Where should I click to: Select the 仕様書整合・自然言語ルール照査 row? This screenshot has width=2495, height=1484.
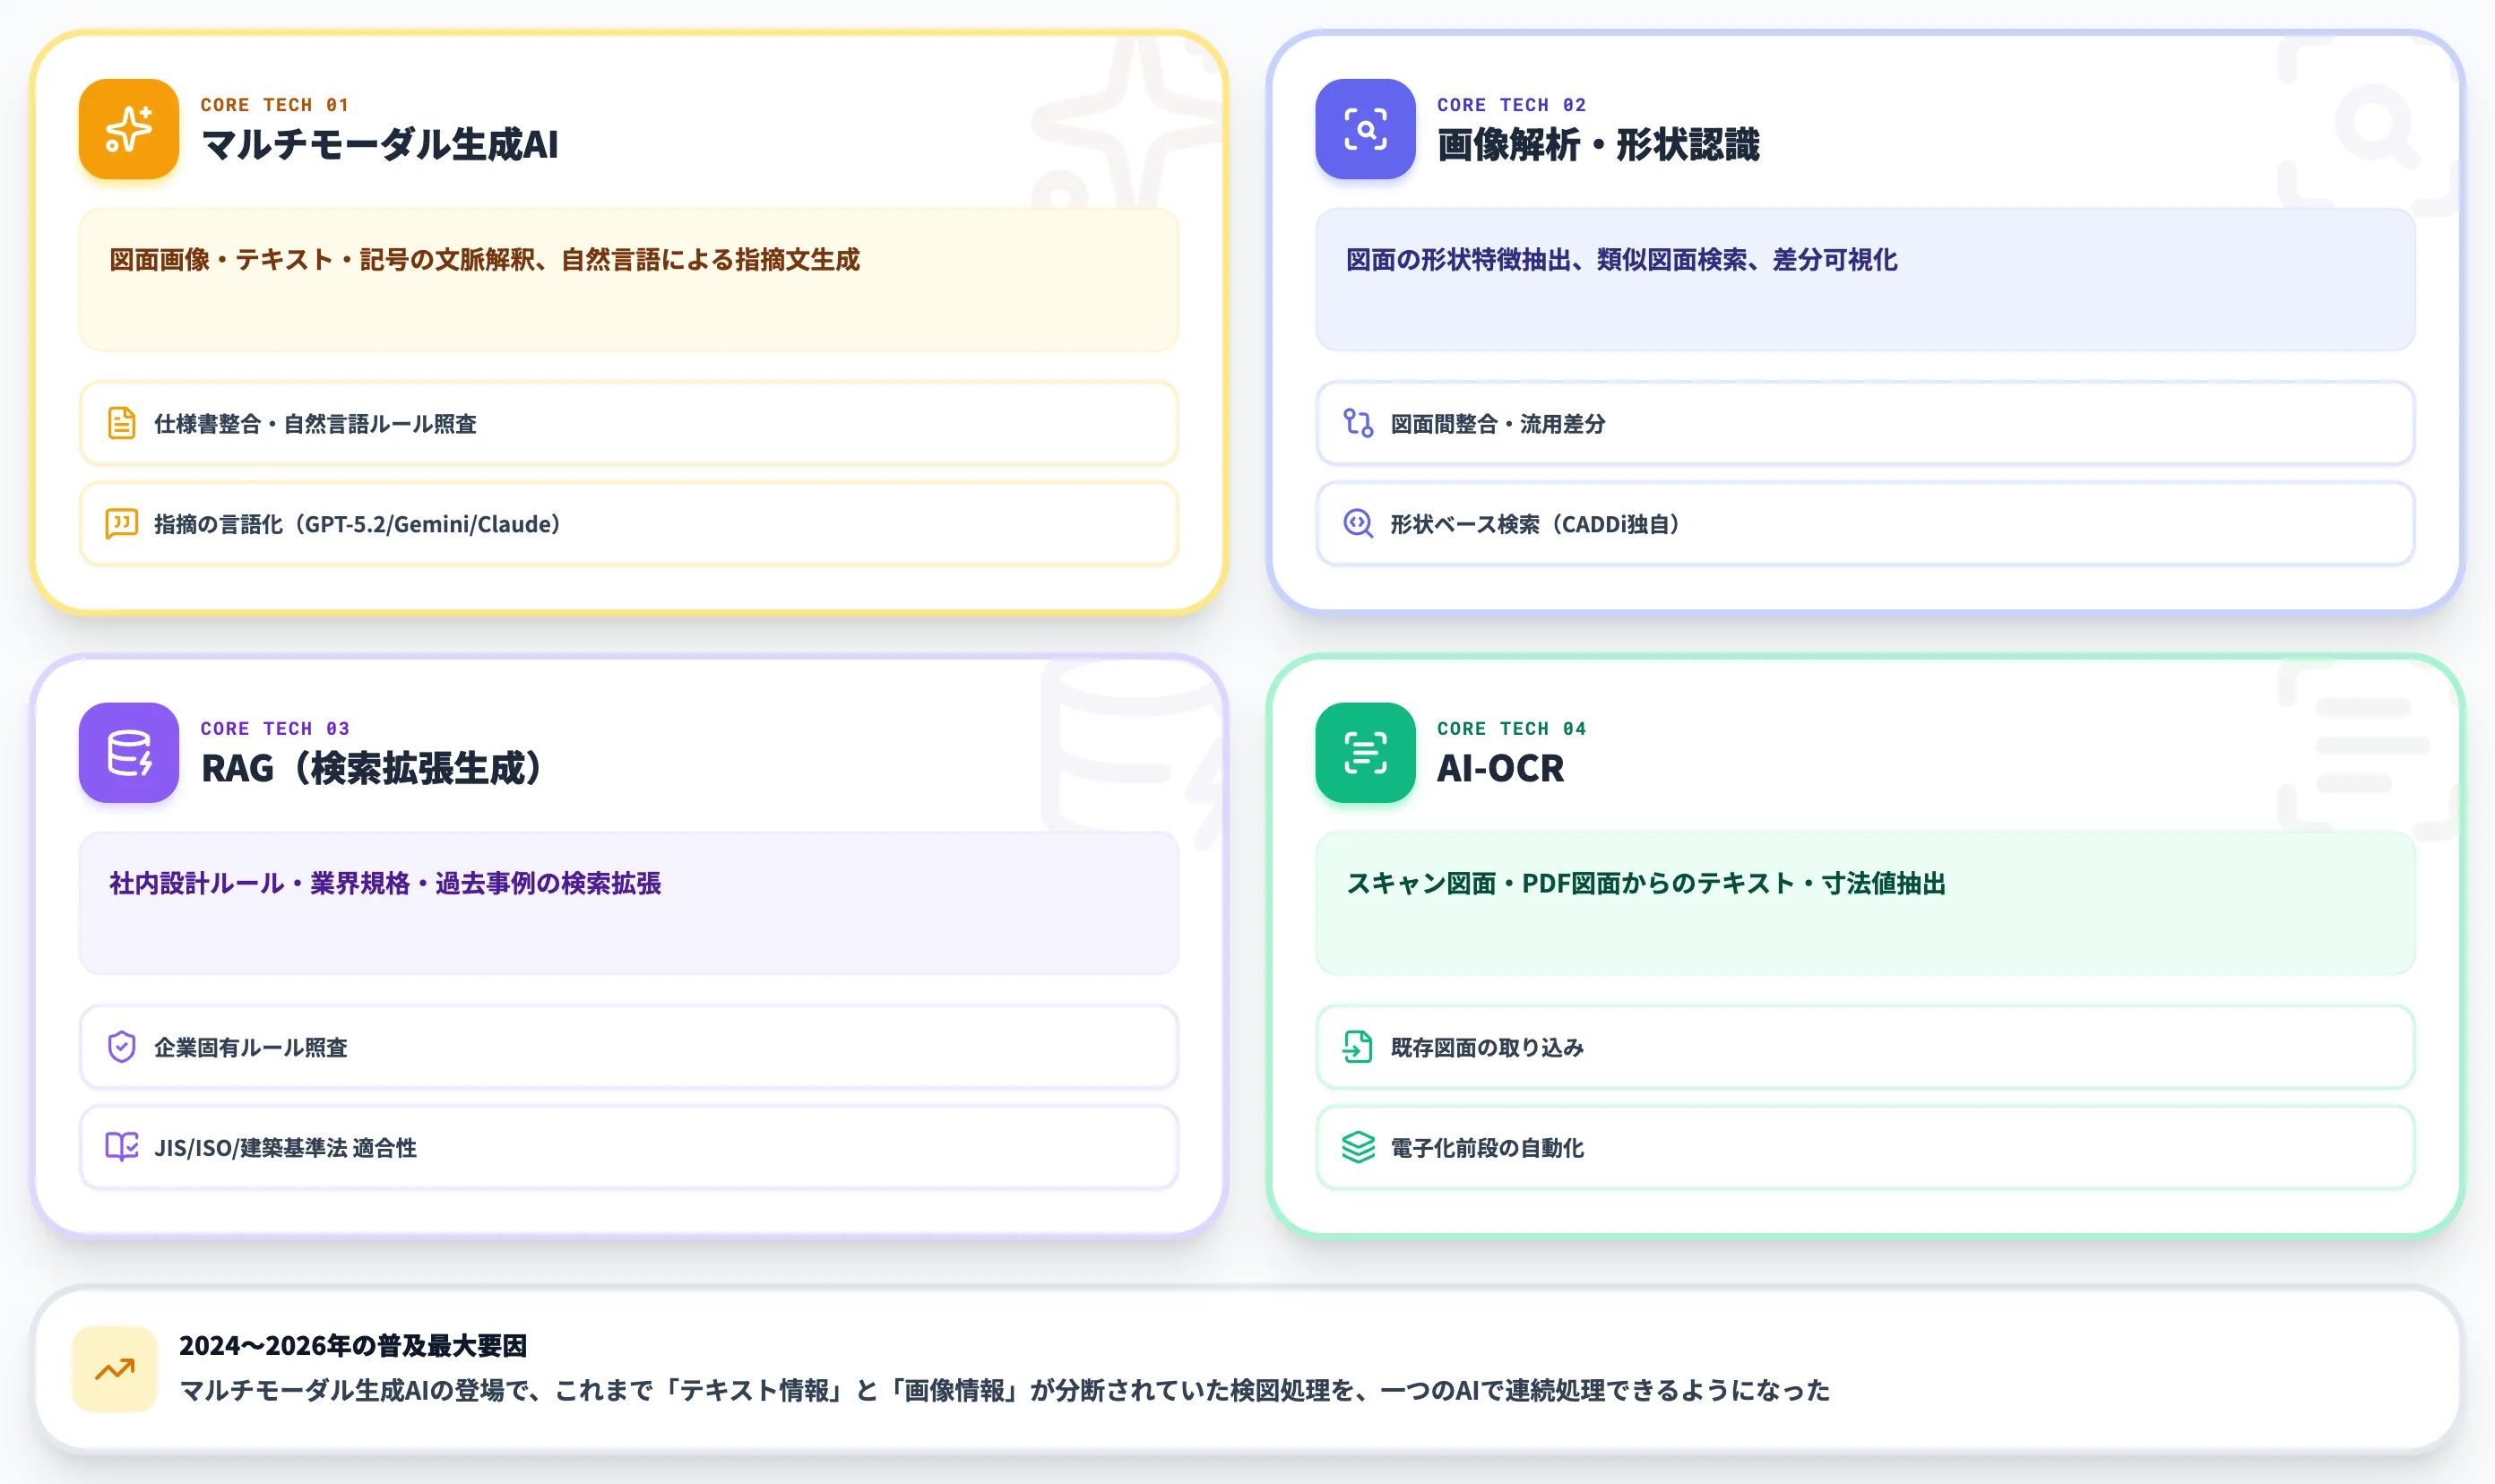[x=629, y=423]
